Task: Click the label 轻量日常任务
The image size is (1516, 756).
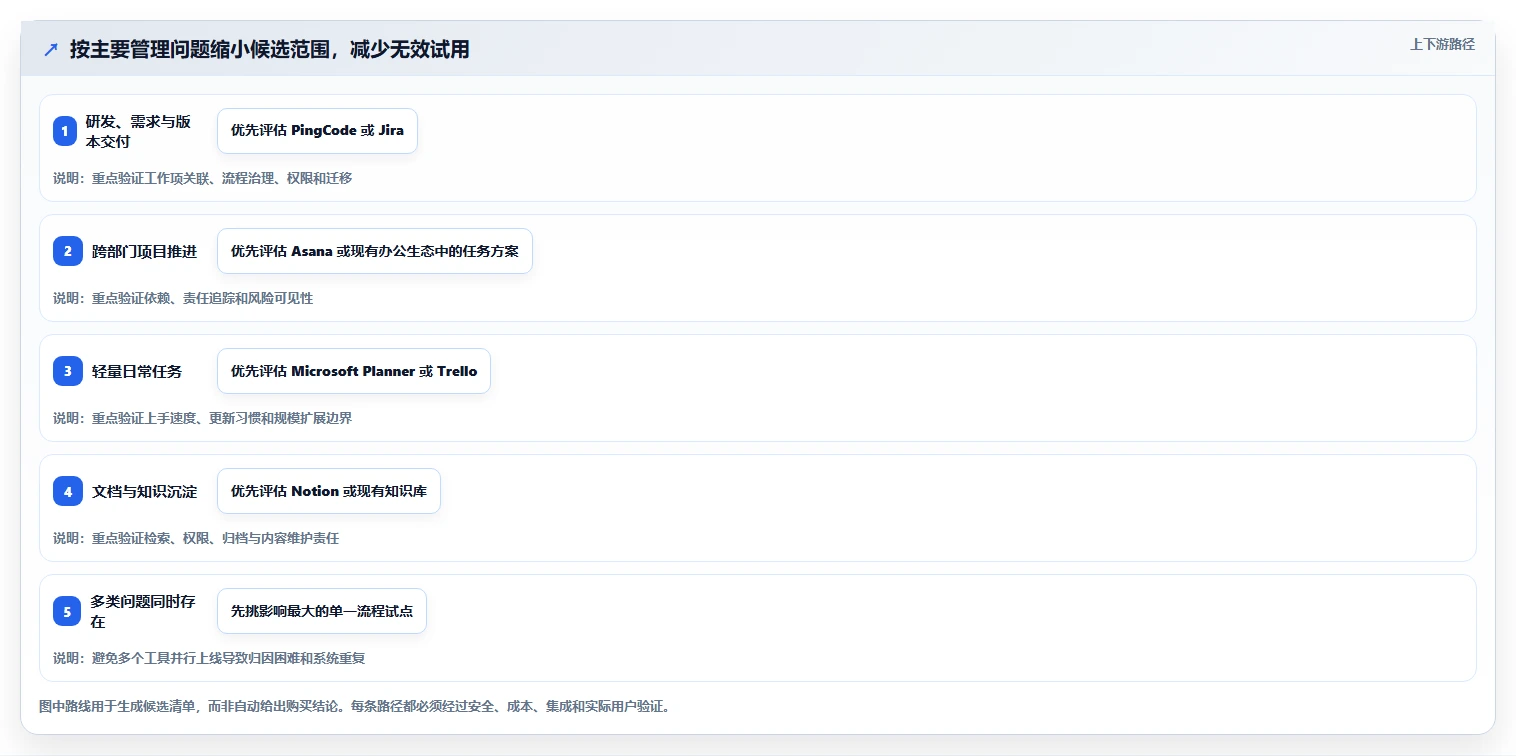Action: [x=137, y=371]
